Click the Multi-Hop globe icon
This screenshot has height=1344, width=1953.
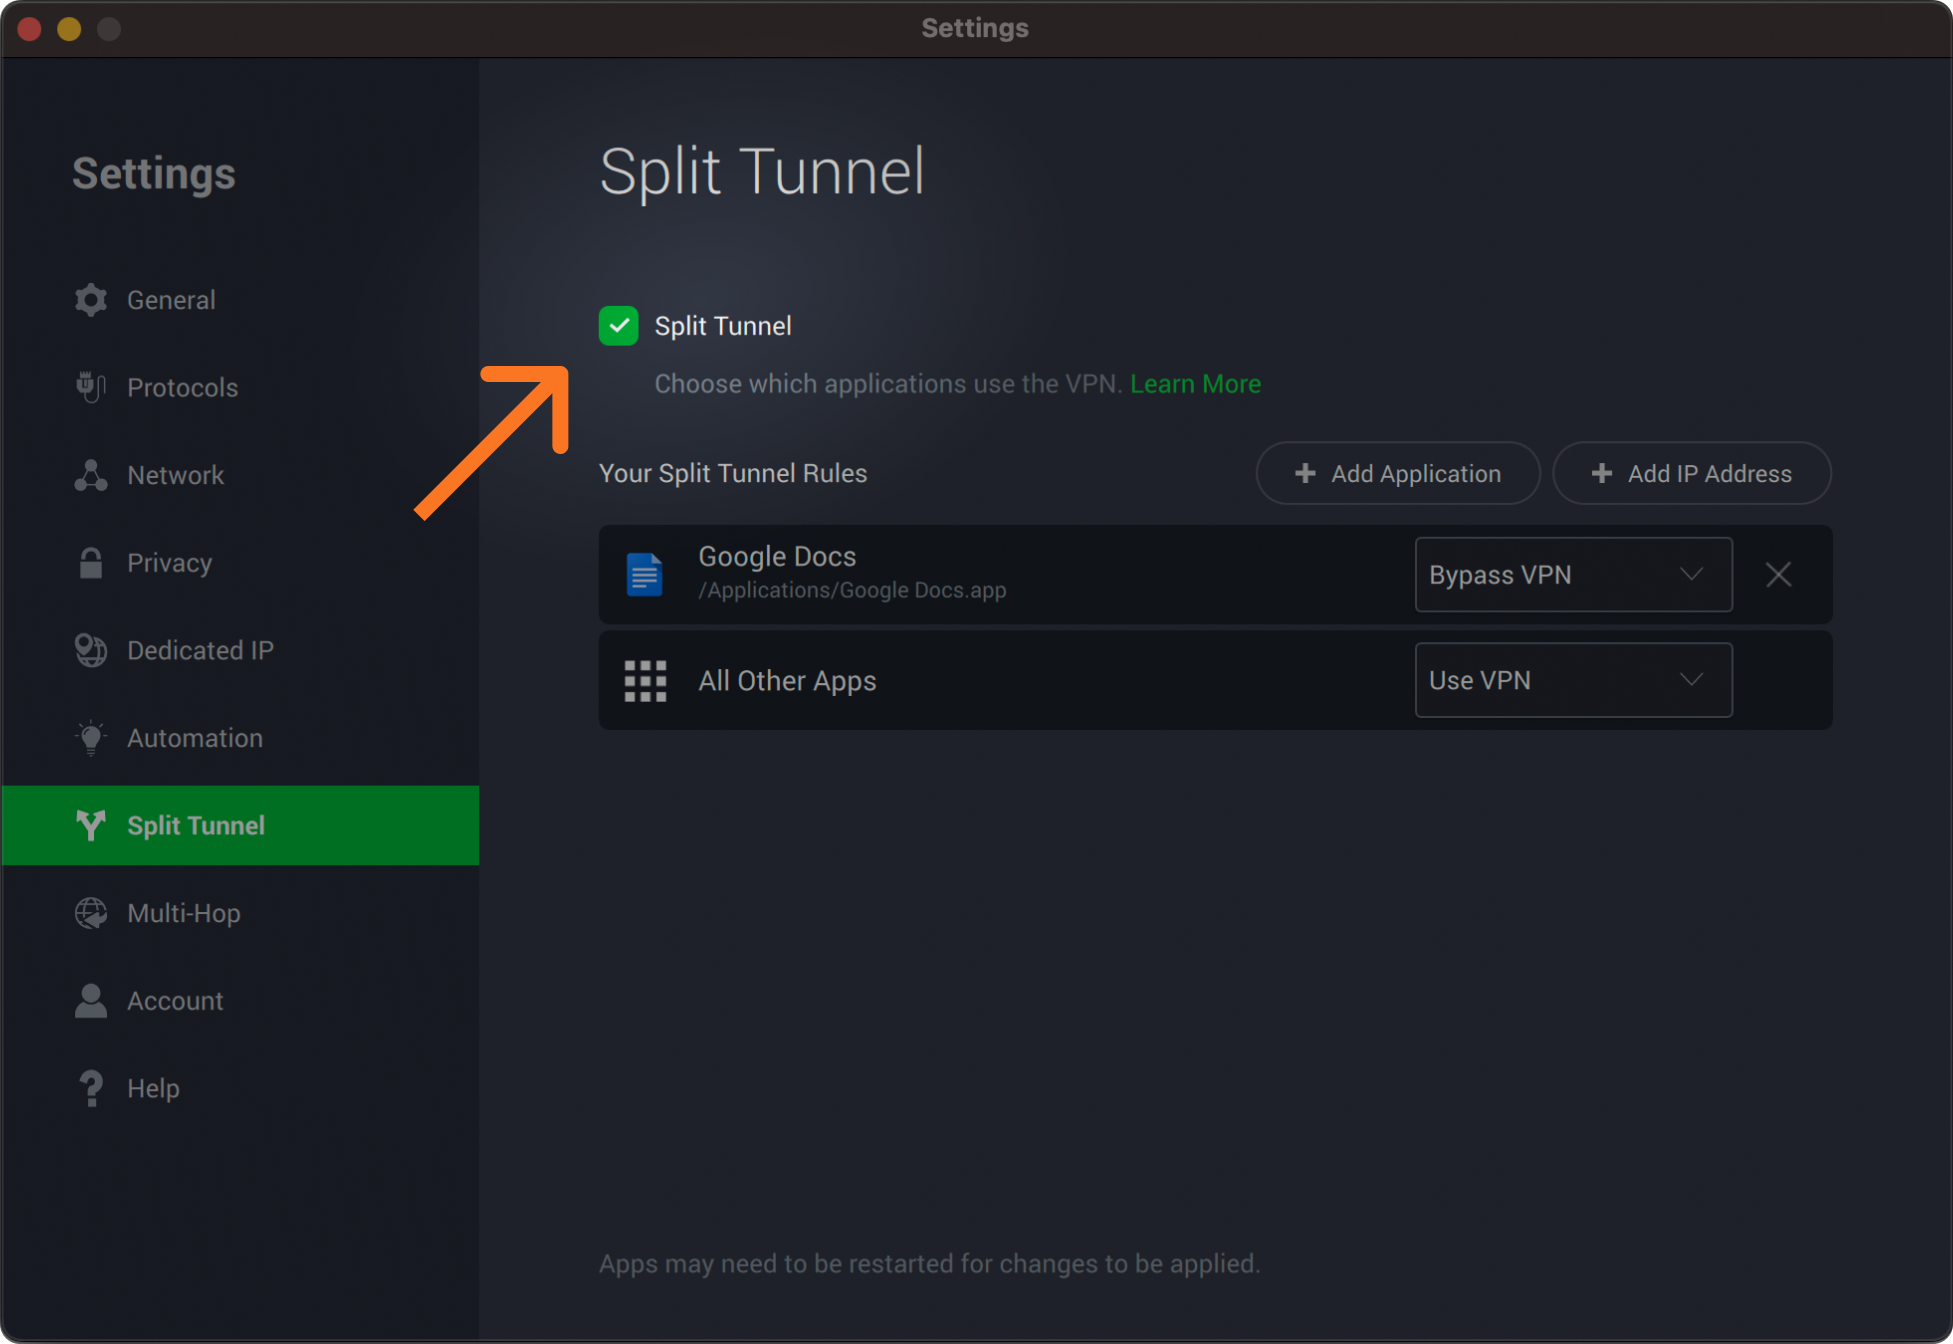[91, 913]
